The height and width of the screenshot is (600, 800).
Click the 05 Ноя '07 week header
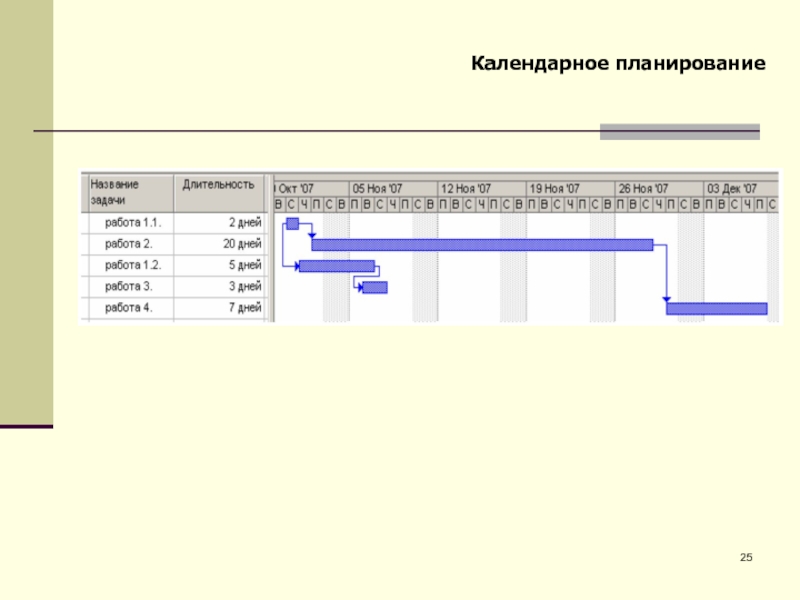[x=377, y=188]
